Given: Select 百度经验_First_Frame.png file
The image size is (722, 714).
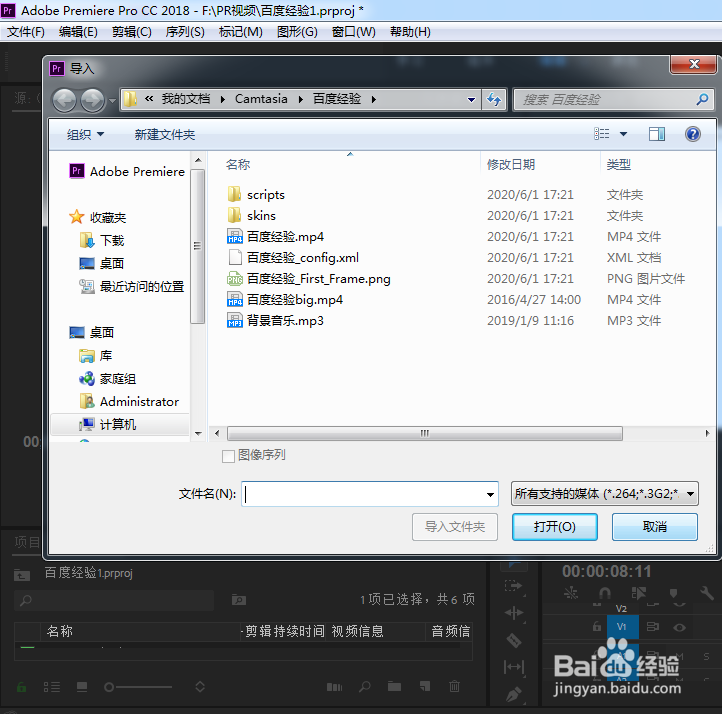Looking at the screenshot, I should coord(309,279).
